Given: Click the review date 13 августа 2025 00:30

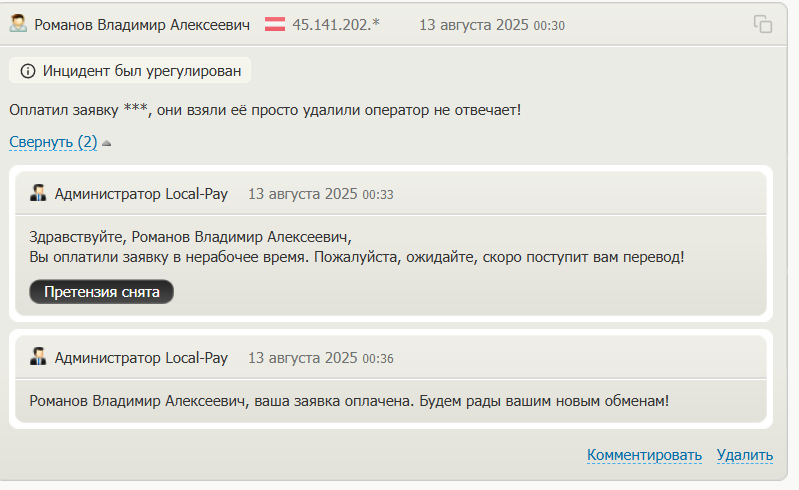Looking at the screenshot, I should point(491,24).
